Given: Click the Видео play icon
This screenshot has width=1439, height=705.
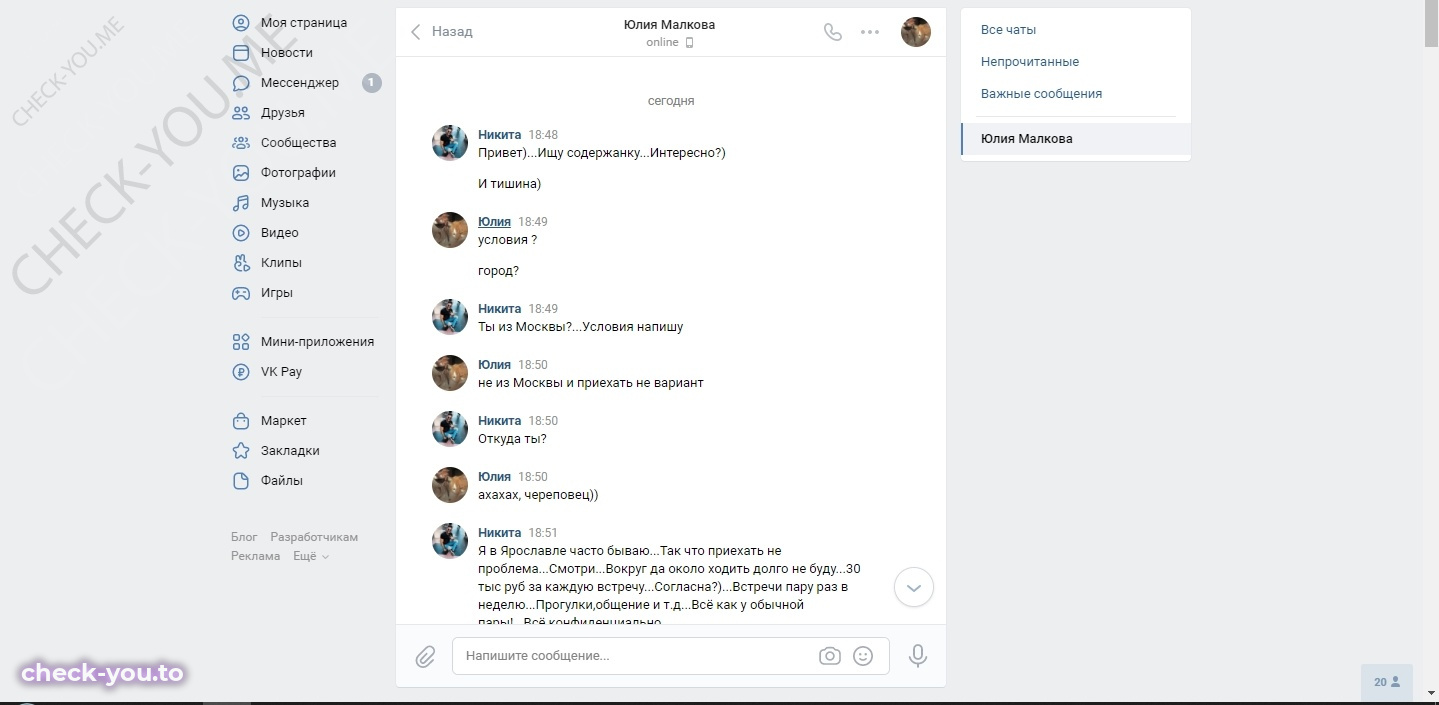Looking at the screenshot, I should pos(240,232).
